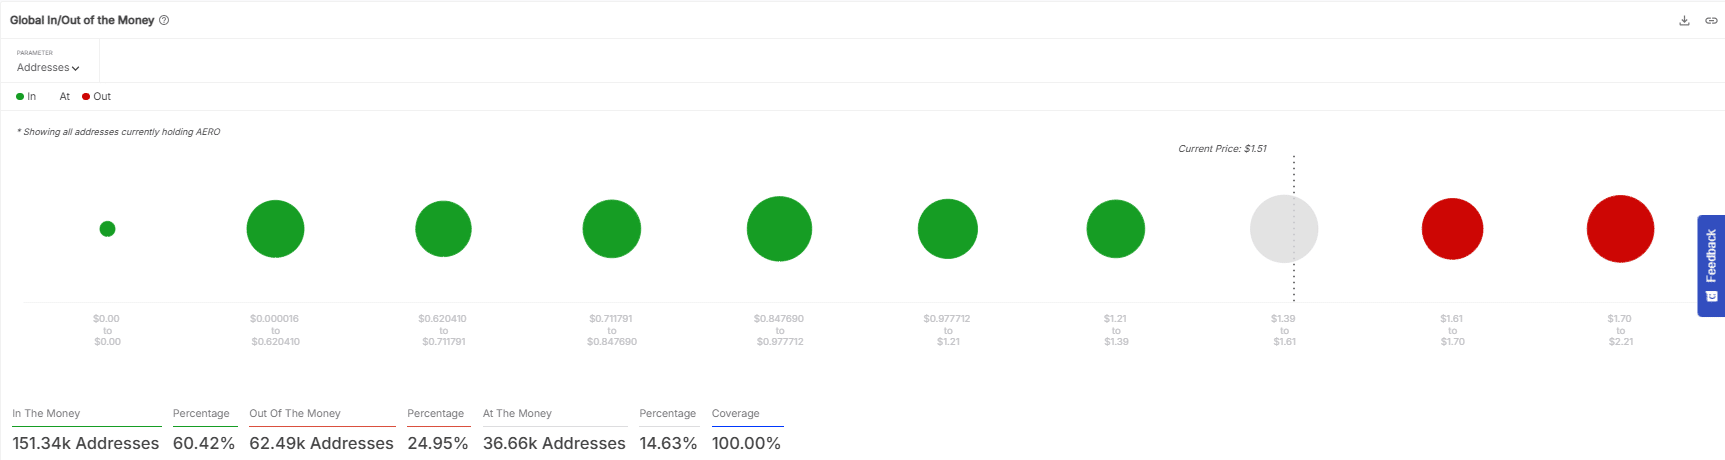1725x460 pixels.
Task: Toggle the green In legend series
Action: (x=27, y=97)
